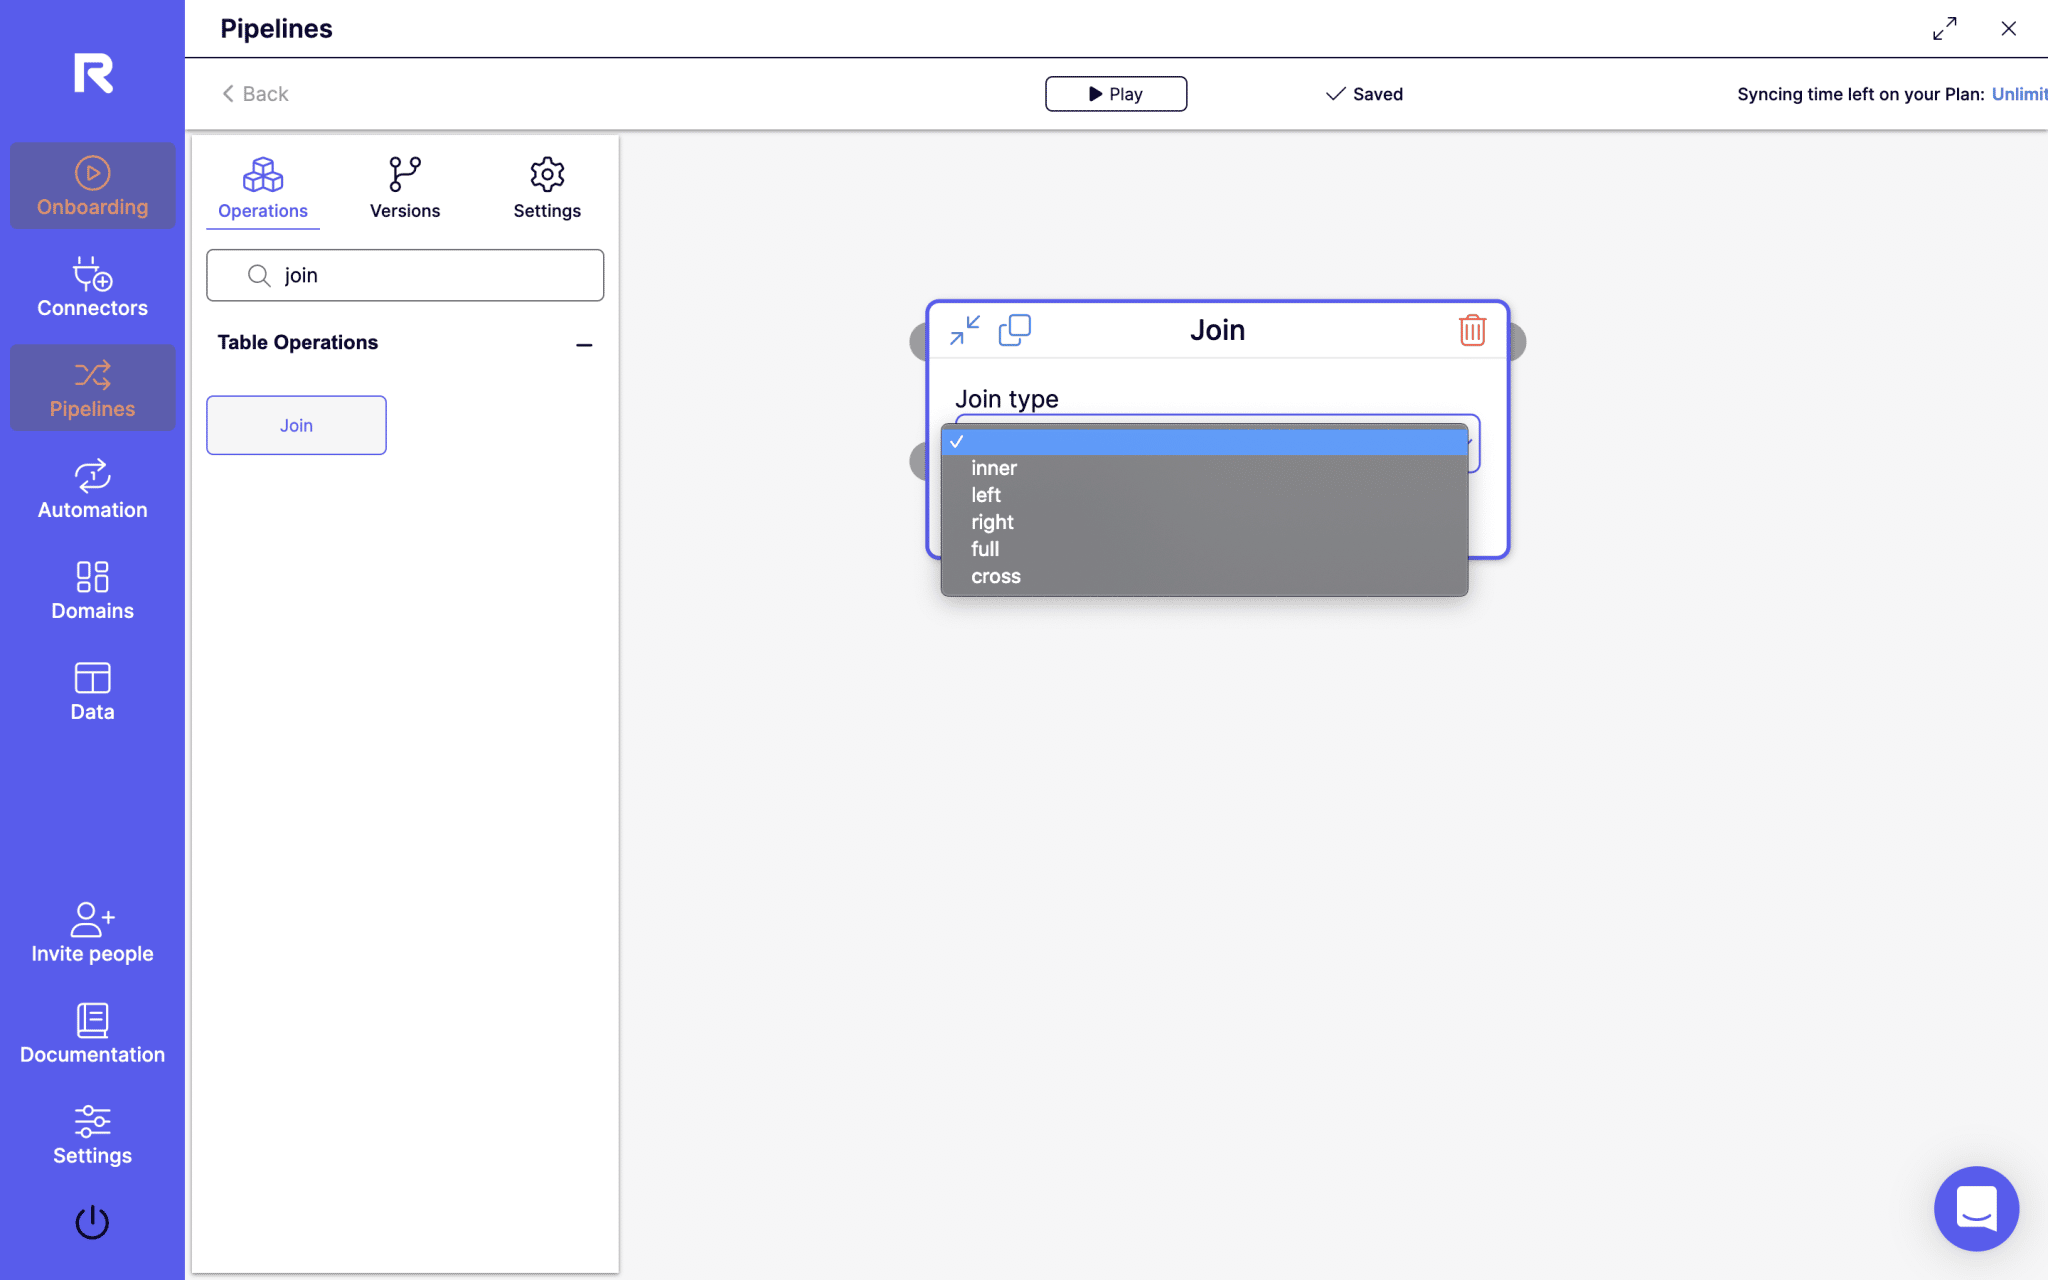Collapse the Join node via the shrink arrows

(x=962, y=330)
